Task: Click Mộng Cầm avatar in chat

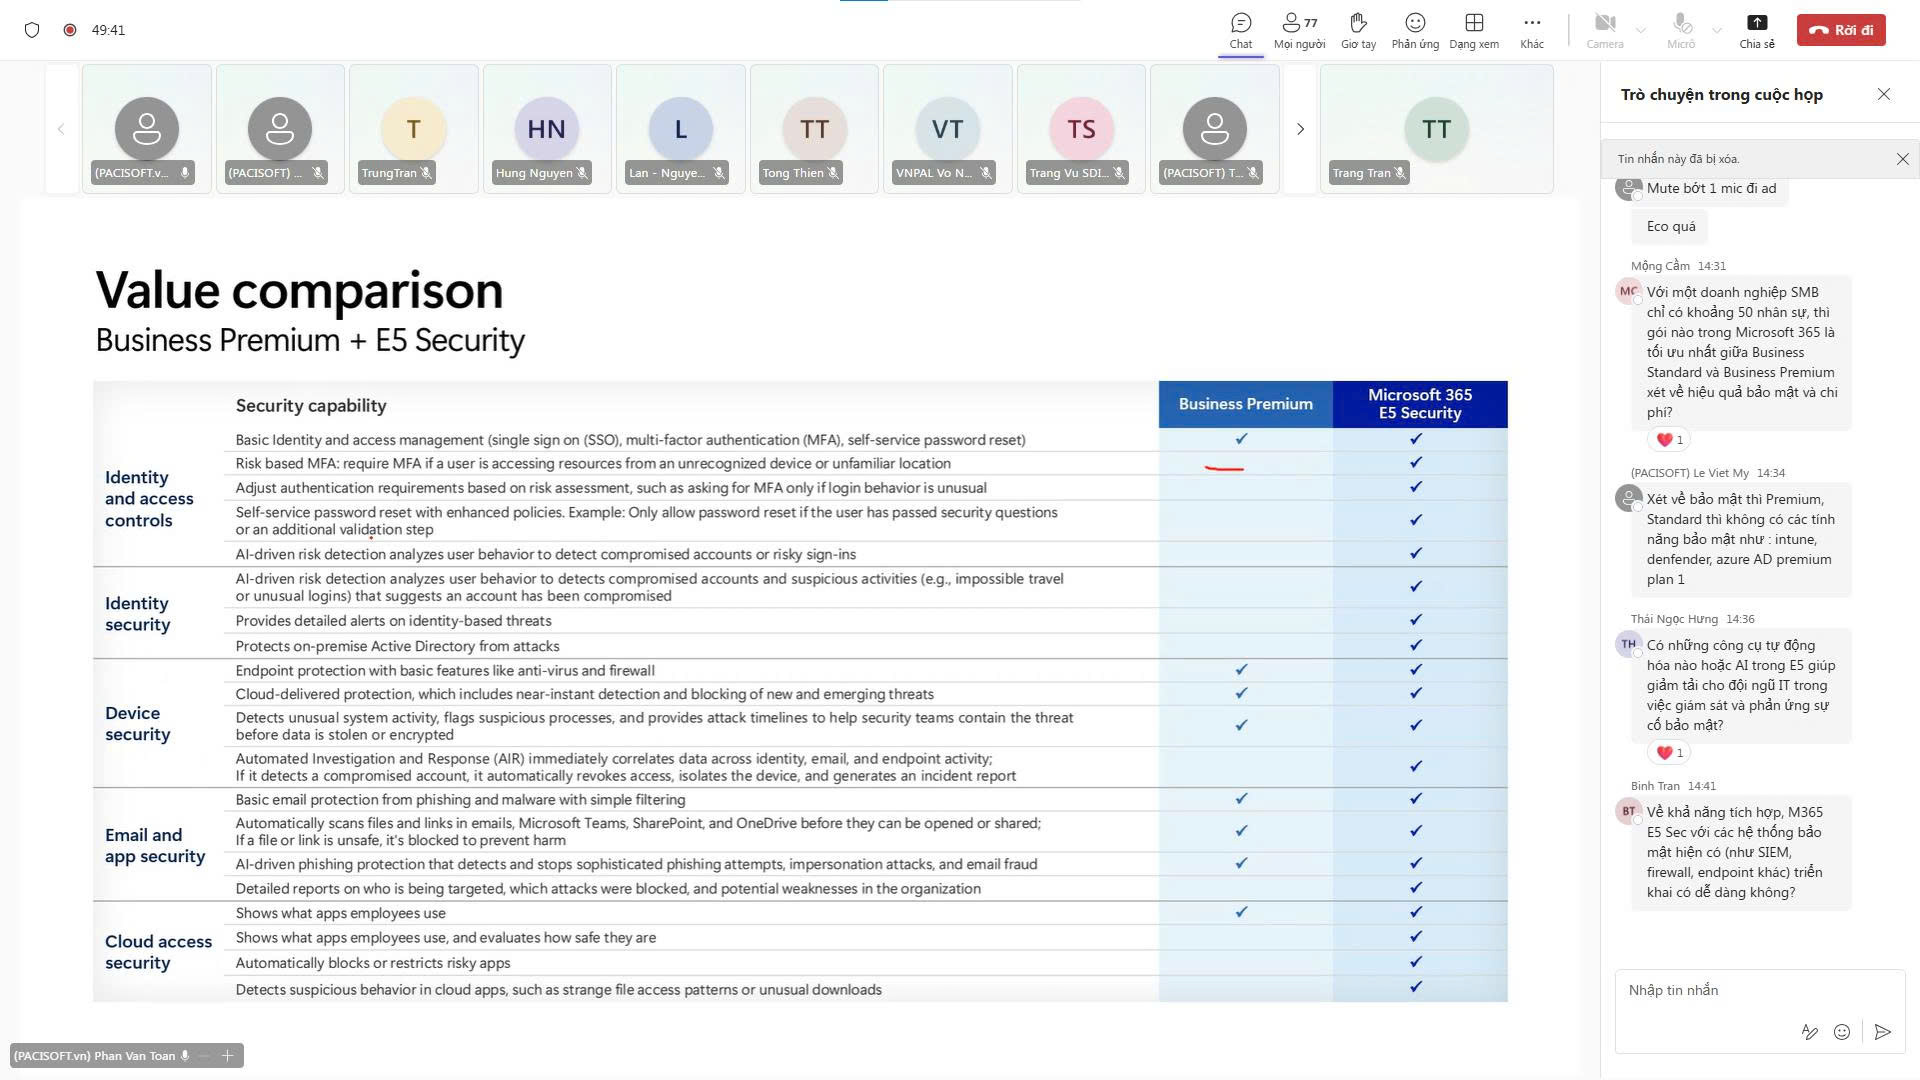Action: point(1629,292)
